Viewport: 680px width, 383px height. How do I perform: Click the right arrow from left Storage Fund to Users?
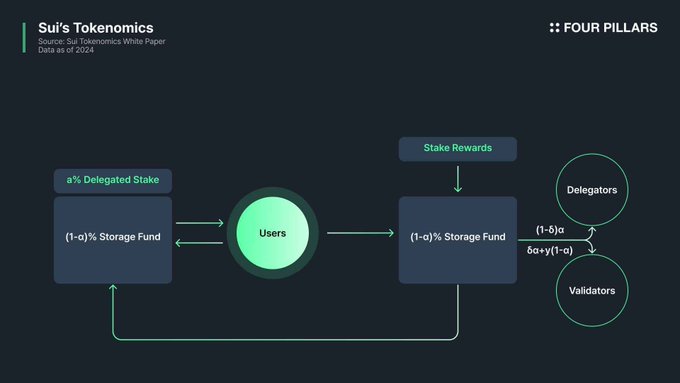pyautogui.click(x=199, y=223)
